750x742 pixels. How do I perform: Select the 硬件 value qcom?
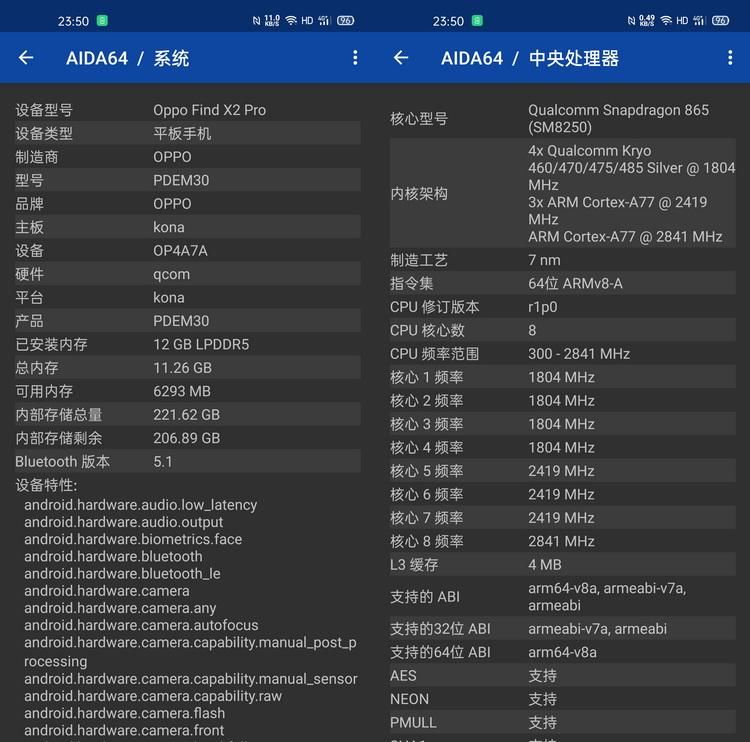171,274
